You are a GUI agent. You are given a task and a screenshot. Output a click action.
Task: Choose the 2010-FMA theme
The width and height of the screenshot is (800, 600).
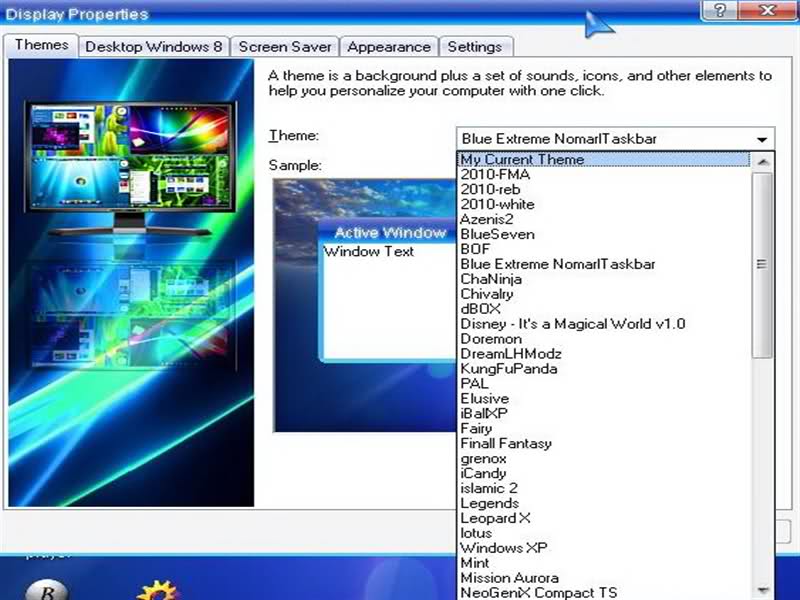(605, 174)
